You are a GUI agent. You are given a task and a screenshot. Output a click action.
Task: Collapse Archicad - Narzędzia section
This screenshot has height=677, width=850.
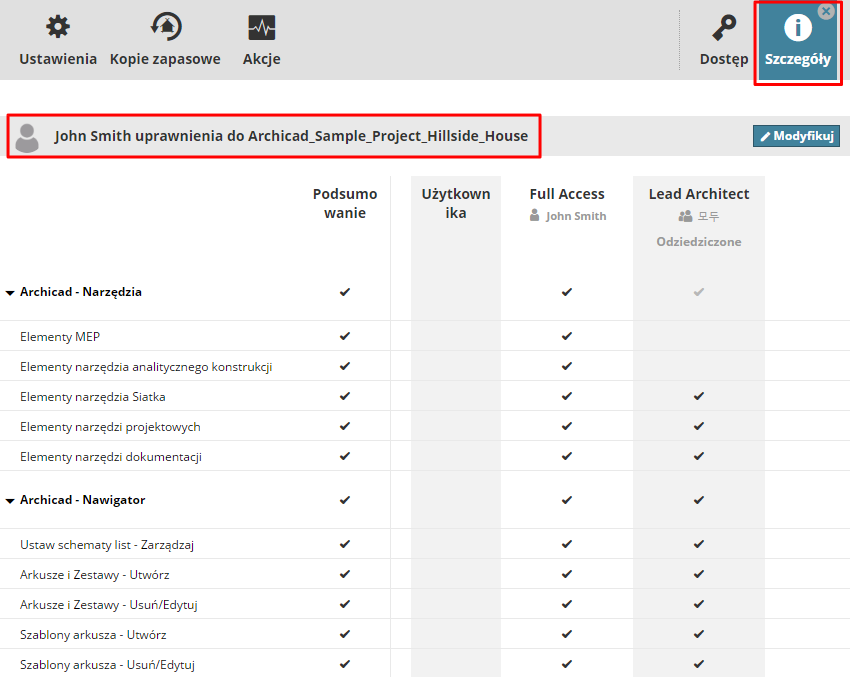[10, 293]
